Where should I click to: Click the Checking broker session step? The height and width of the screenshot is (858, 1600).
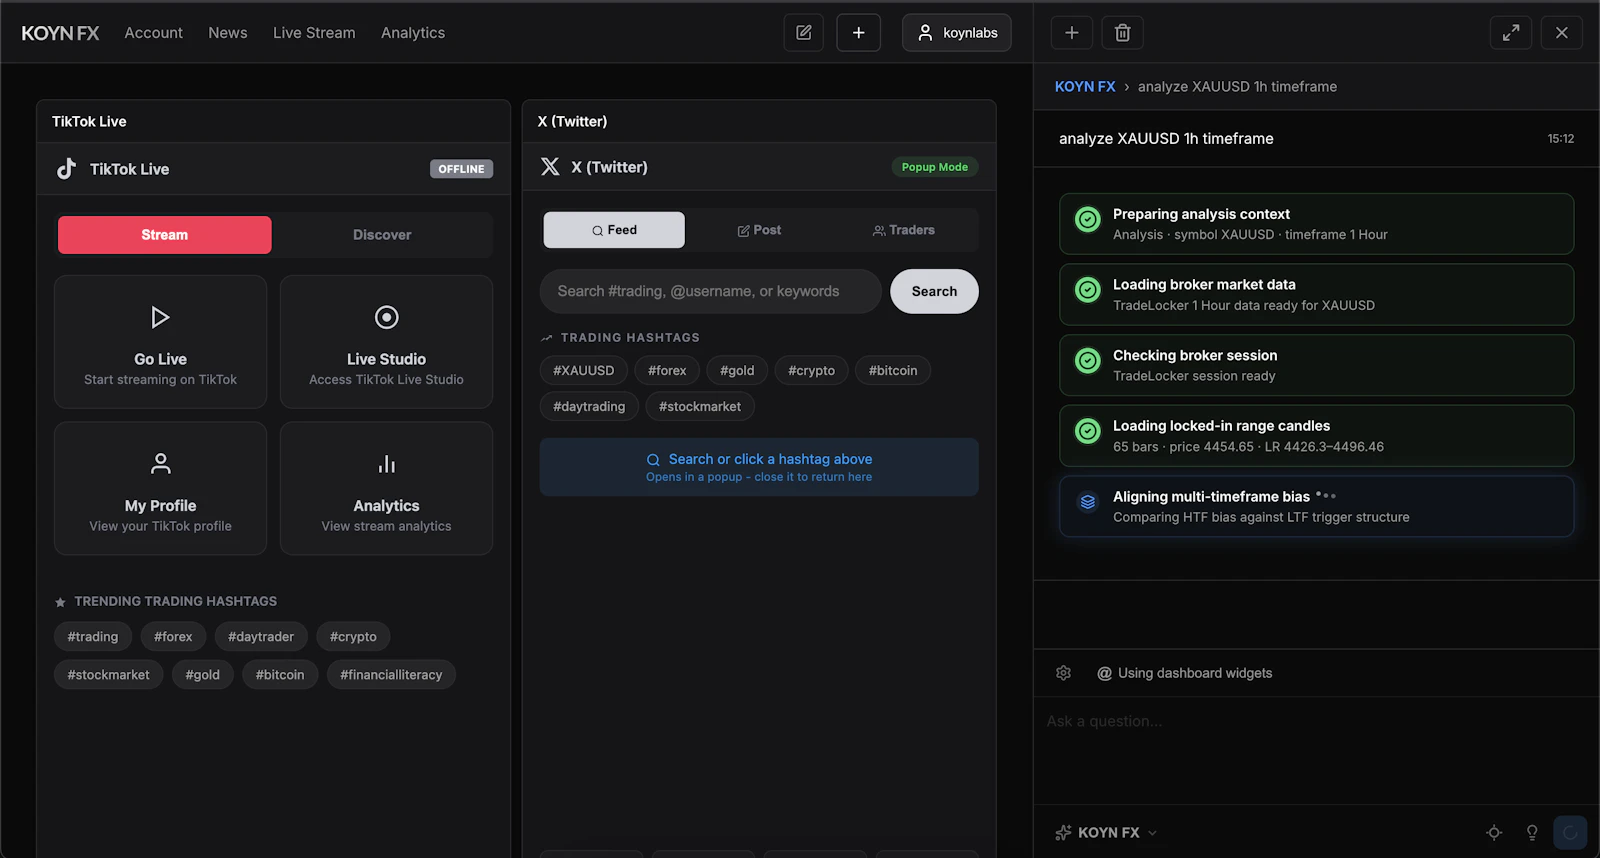[1316, 365]
